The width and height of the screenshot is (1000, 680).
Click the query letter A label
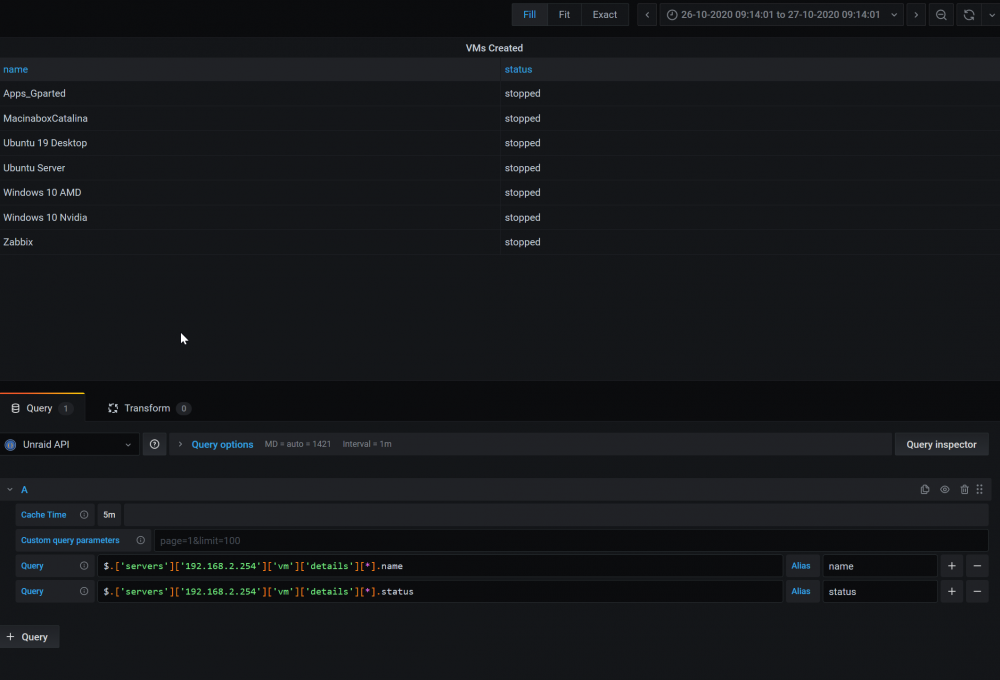pos(24,490)
